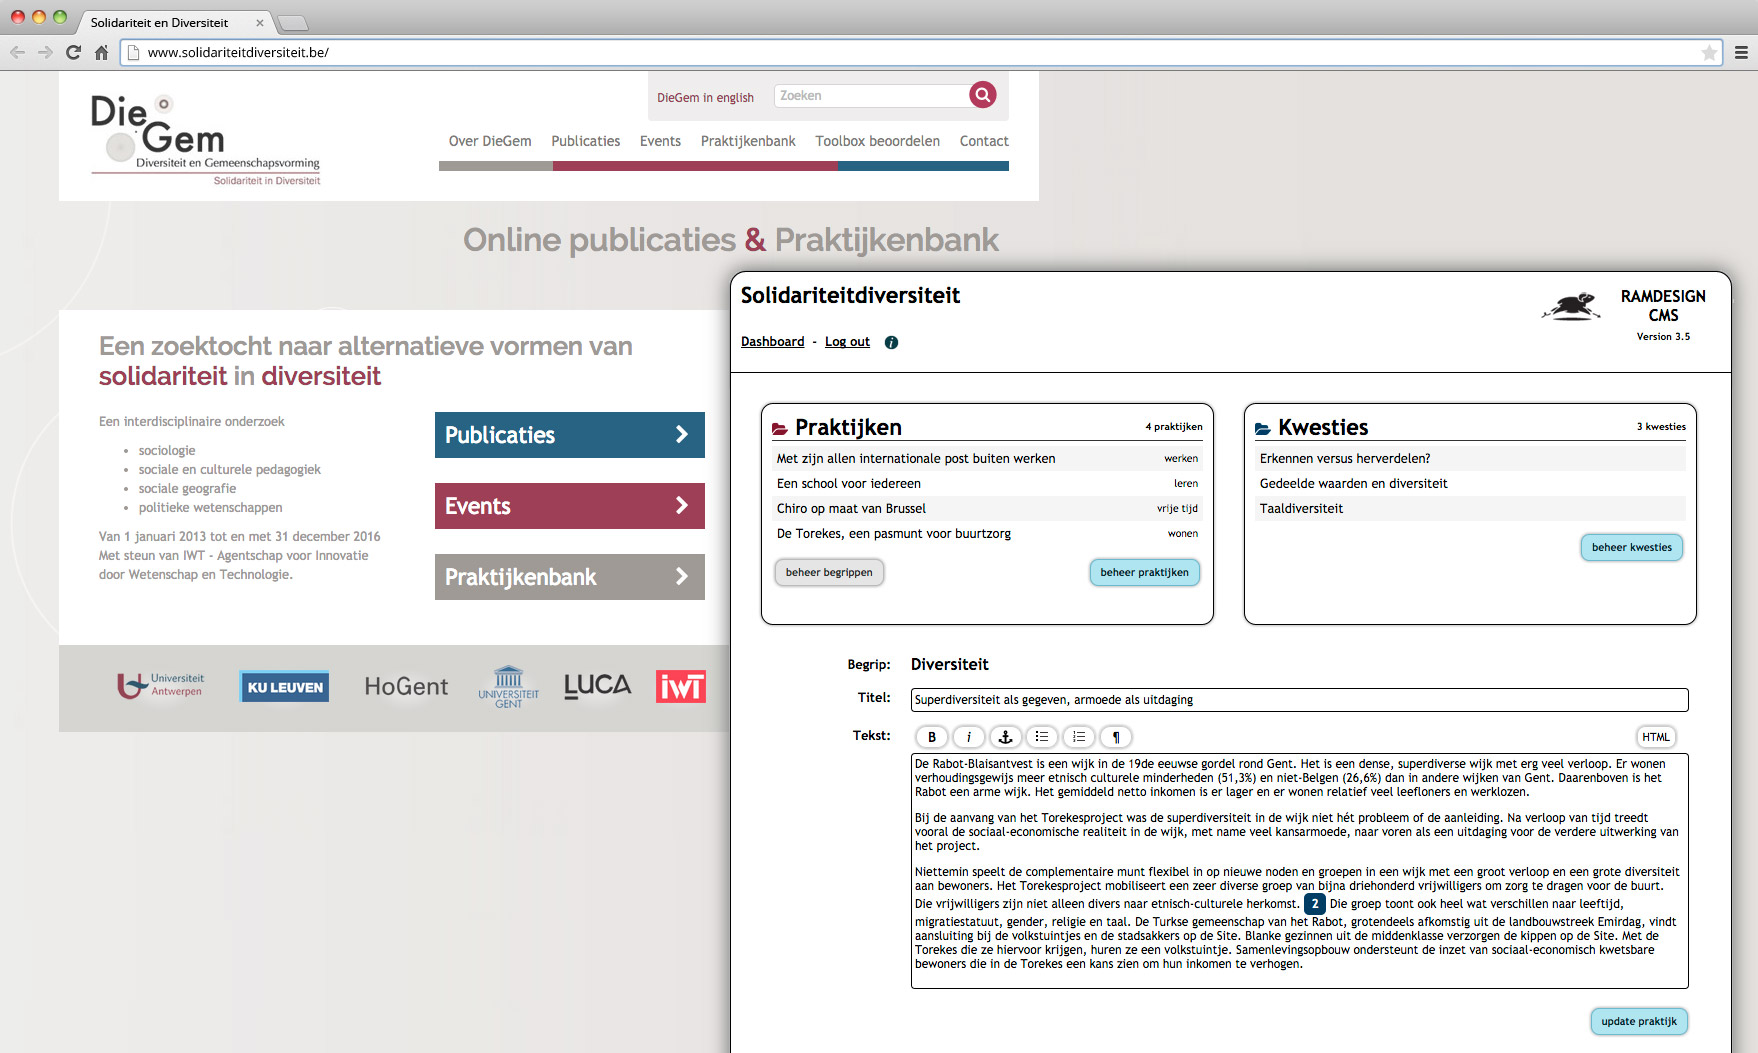The height and width of the screenshot is (1053, 1758).
Task: Open the Chrome hamburger menu
Action: click(x=1741, y=52)
